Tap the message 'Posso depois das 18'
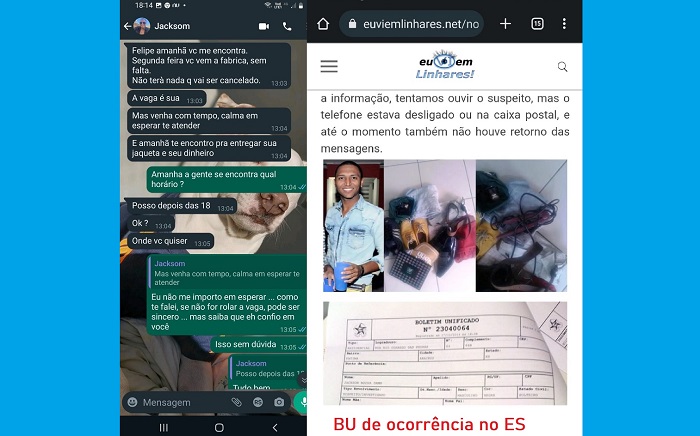Screen dimensions: 700x436 pyautogui.click(x=182, y=206)
